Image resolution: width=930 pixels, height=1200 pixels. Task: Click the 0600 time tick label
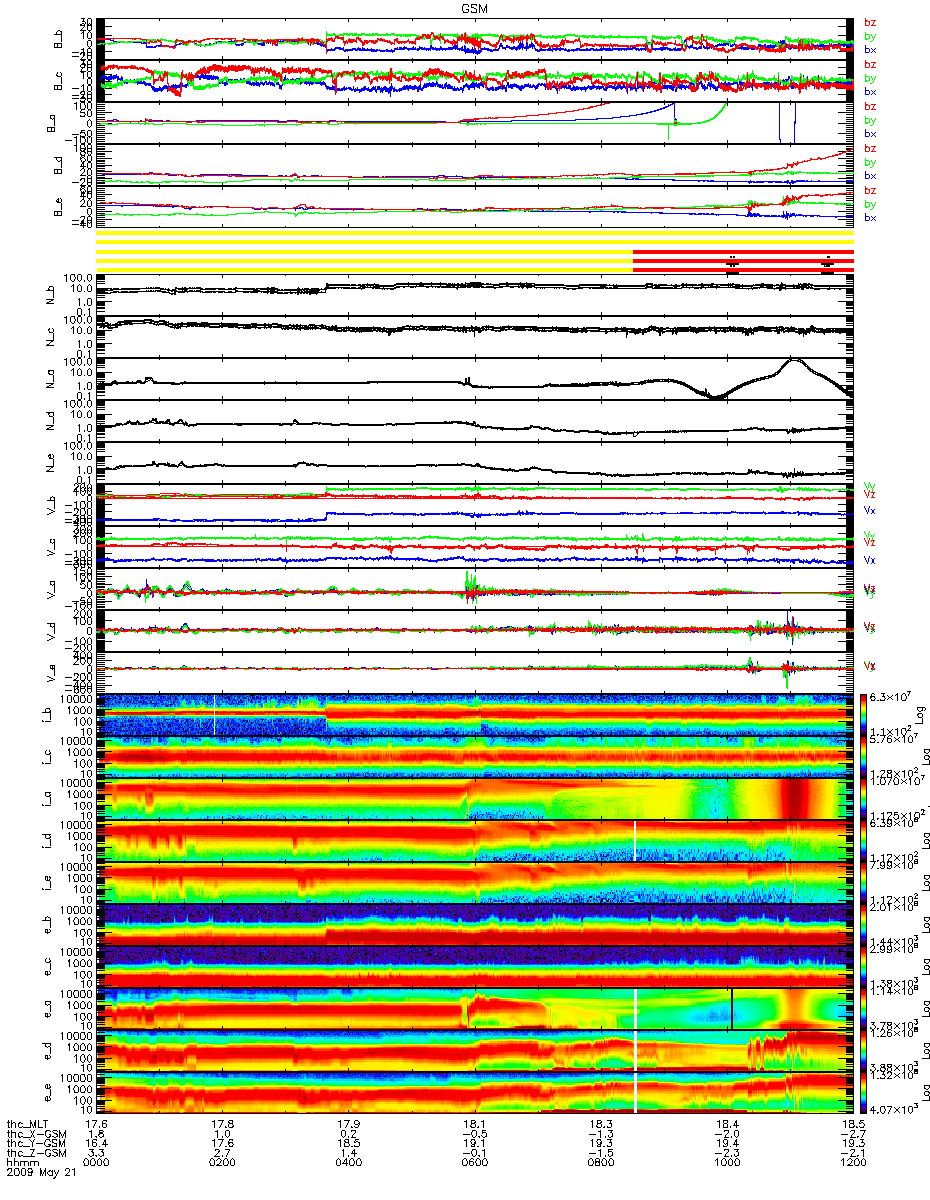(x=474, y=1164)
